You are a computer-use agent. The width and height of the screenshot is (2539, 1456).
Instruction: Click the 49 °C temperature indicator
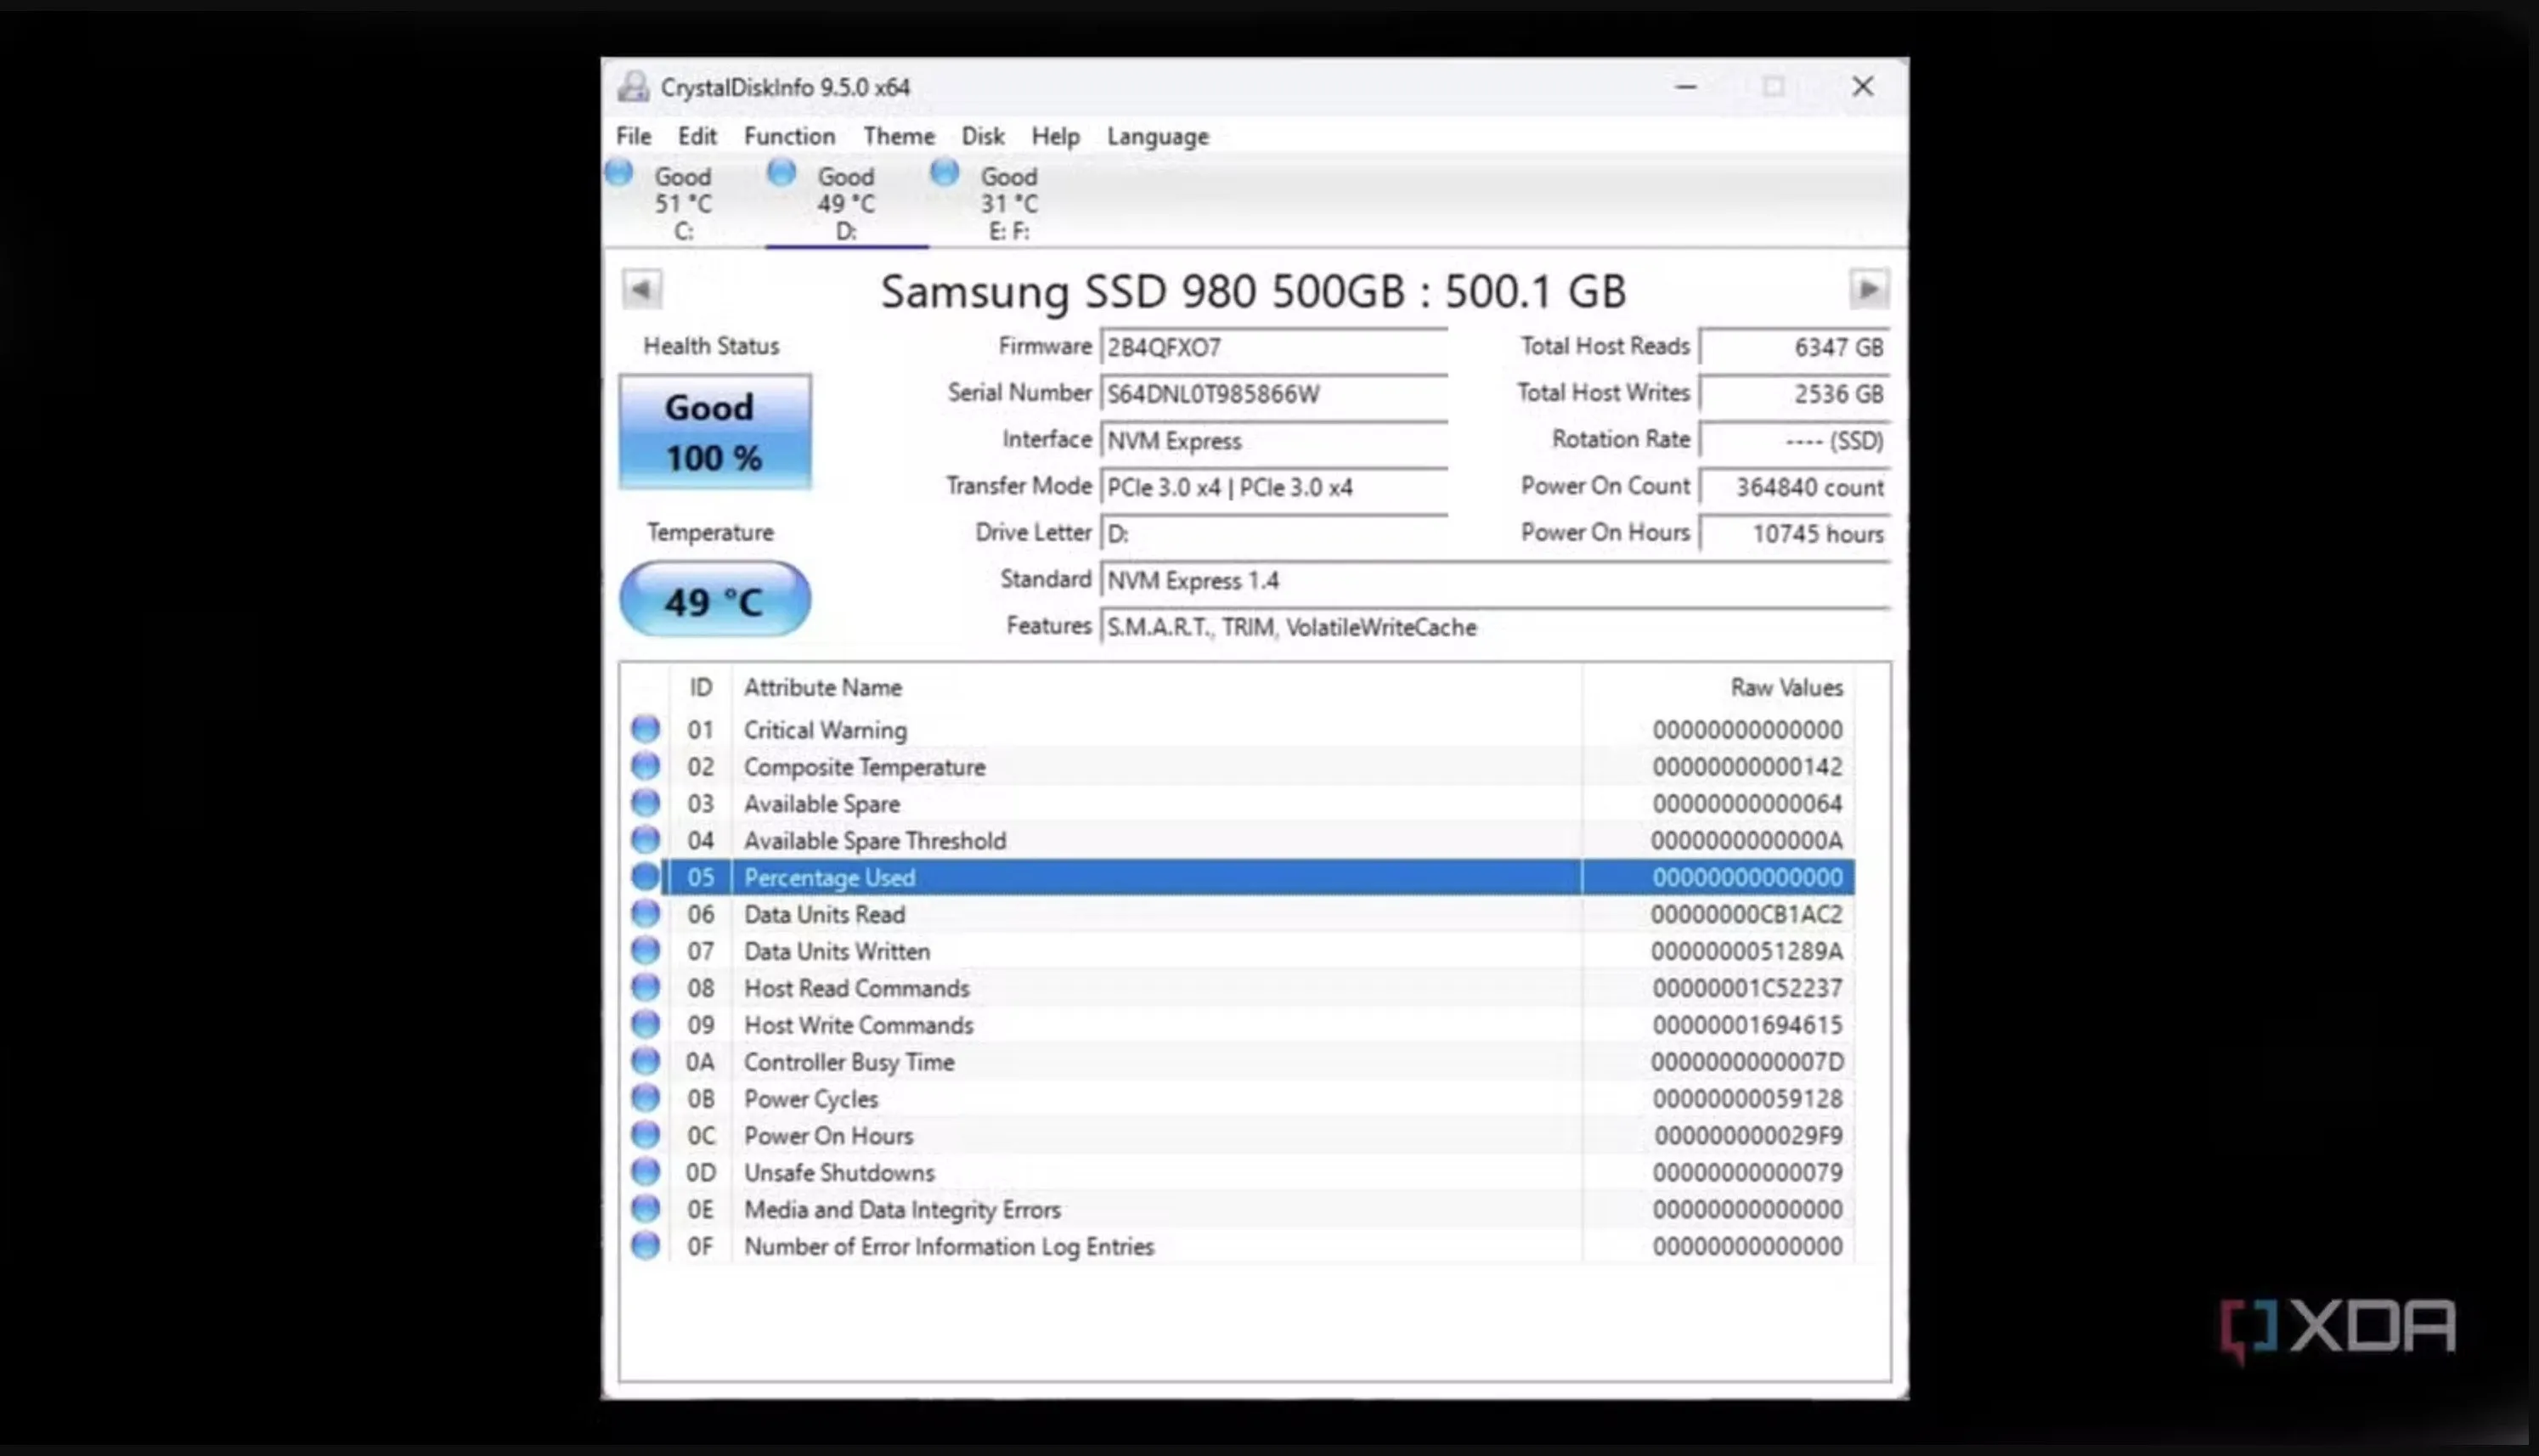[714, 598]
